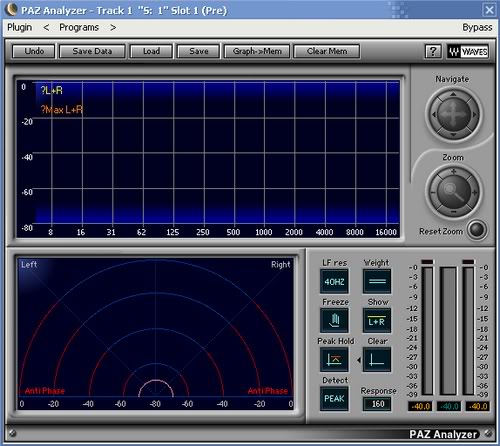Click the Clear peak button

pyautogui.click(x=377, y=360)
